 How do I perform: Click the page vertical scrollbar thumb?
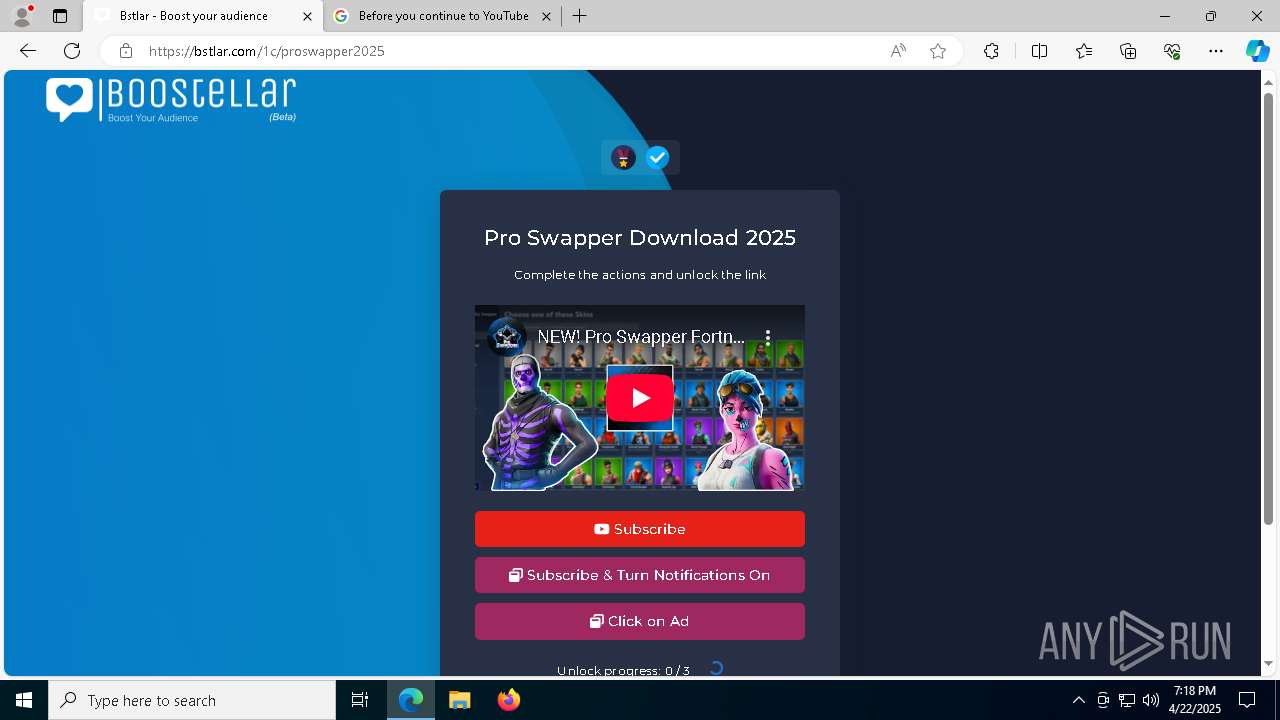[x=1269, y=308]
